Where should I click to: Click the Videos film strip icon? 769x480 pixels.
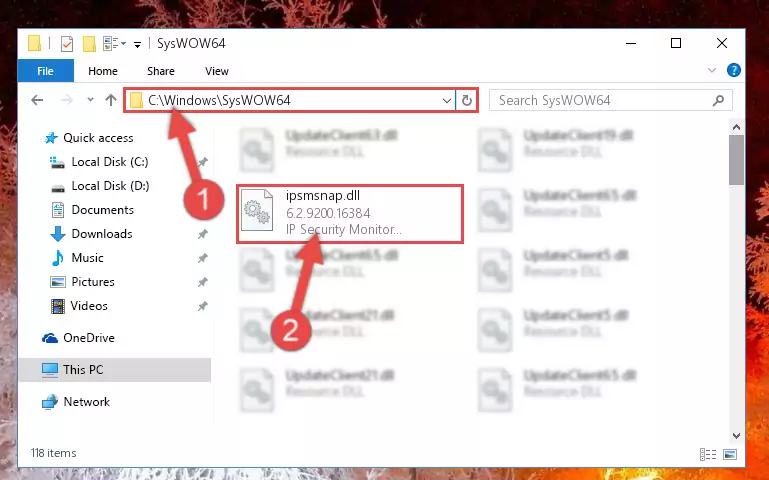click(57, 306)
